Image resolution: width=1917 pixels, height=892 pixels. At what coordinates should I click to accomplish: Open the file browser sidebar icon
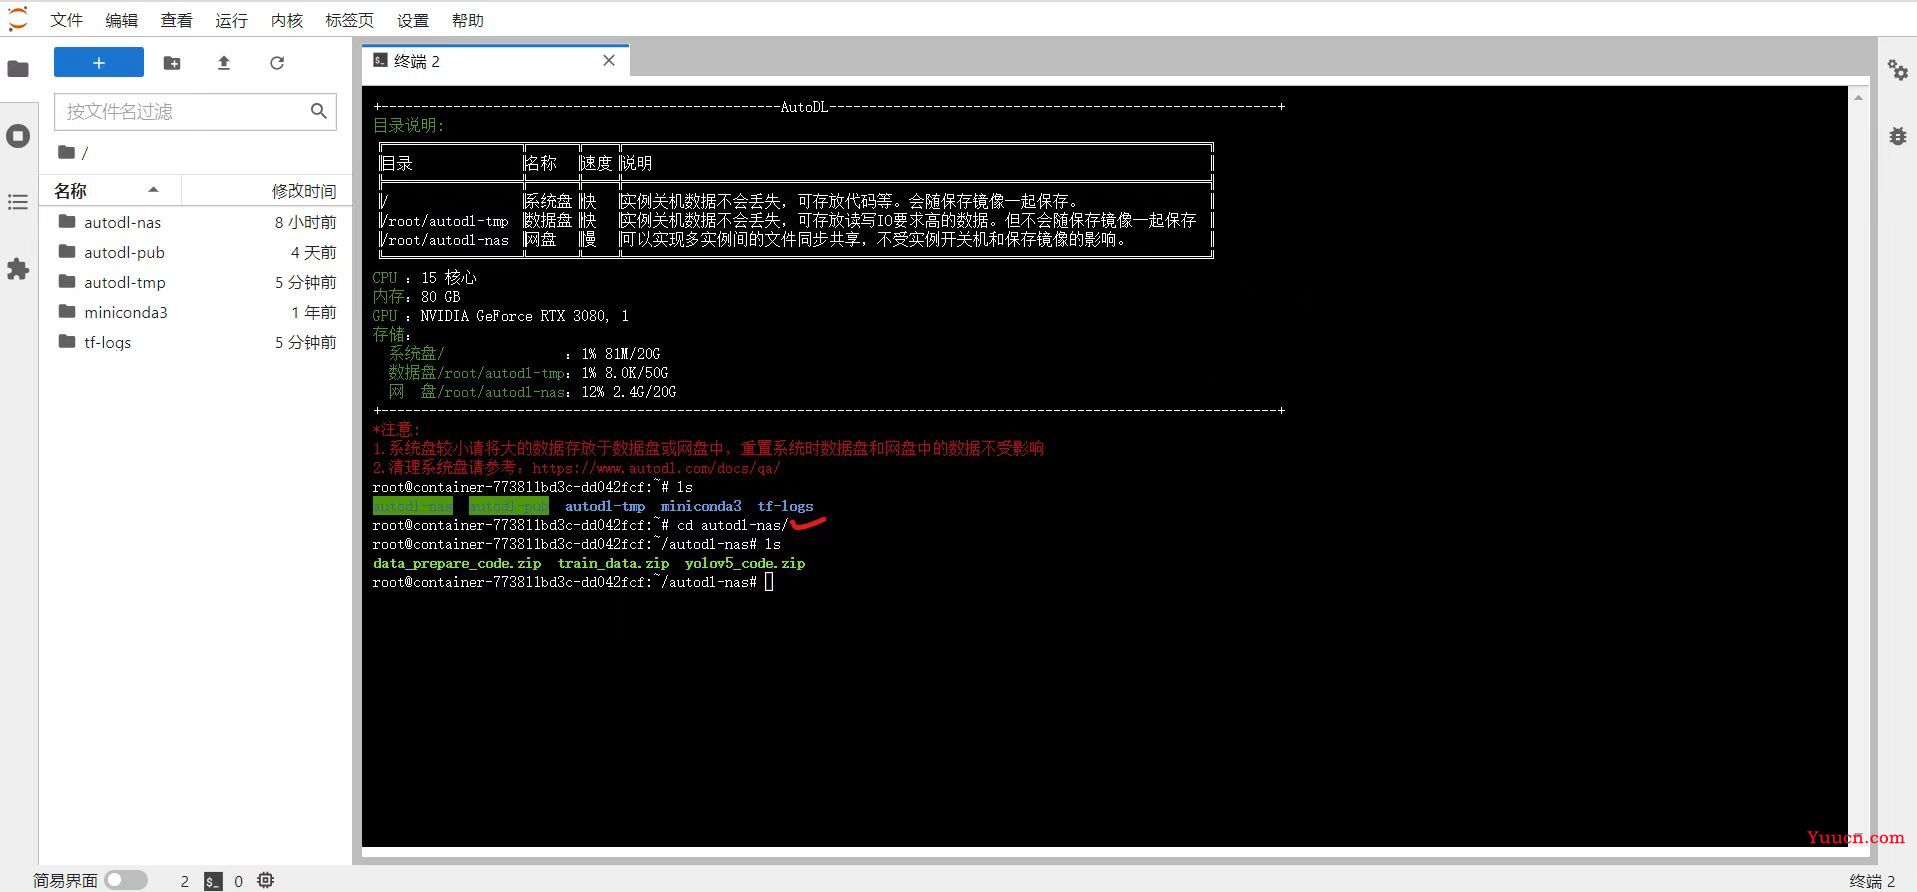18,69
